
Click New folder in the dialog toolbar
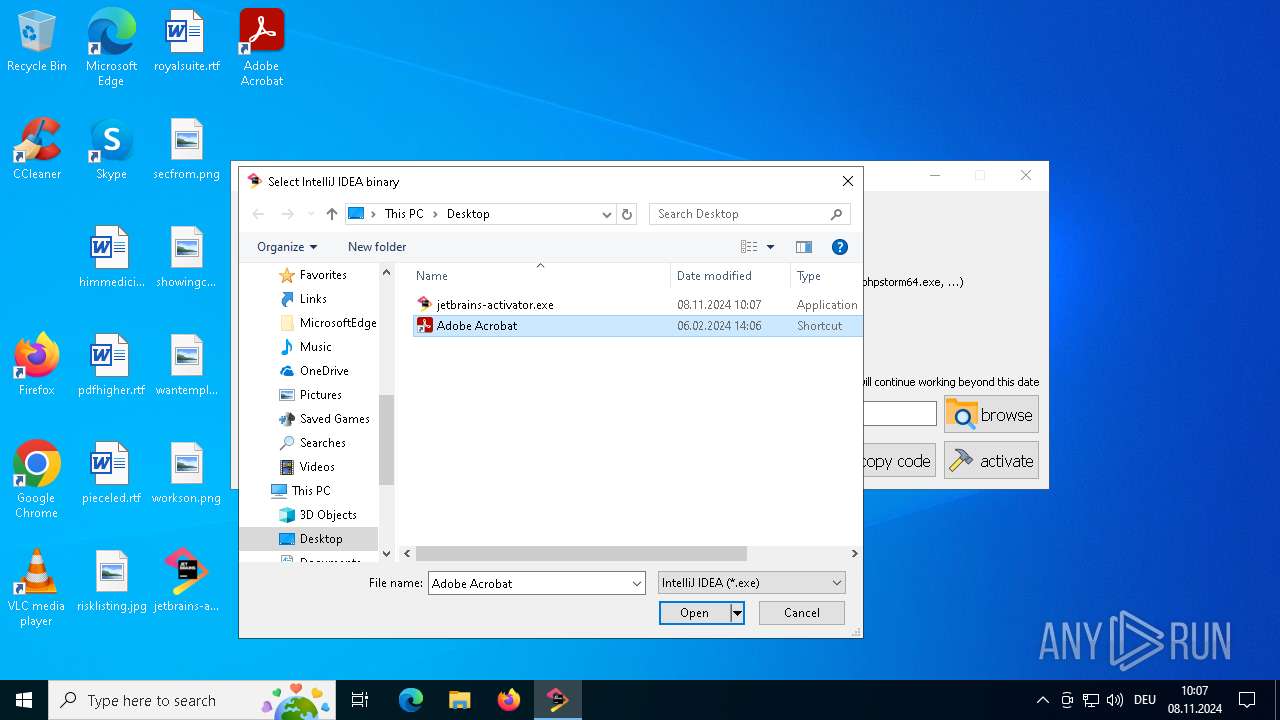[377, 247]
